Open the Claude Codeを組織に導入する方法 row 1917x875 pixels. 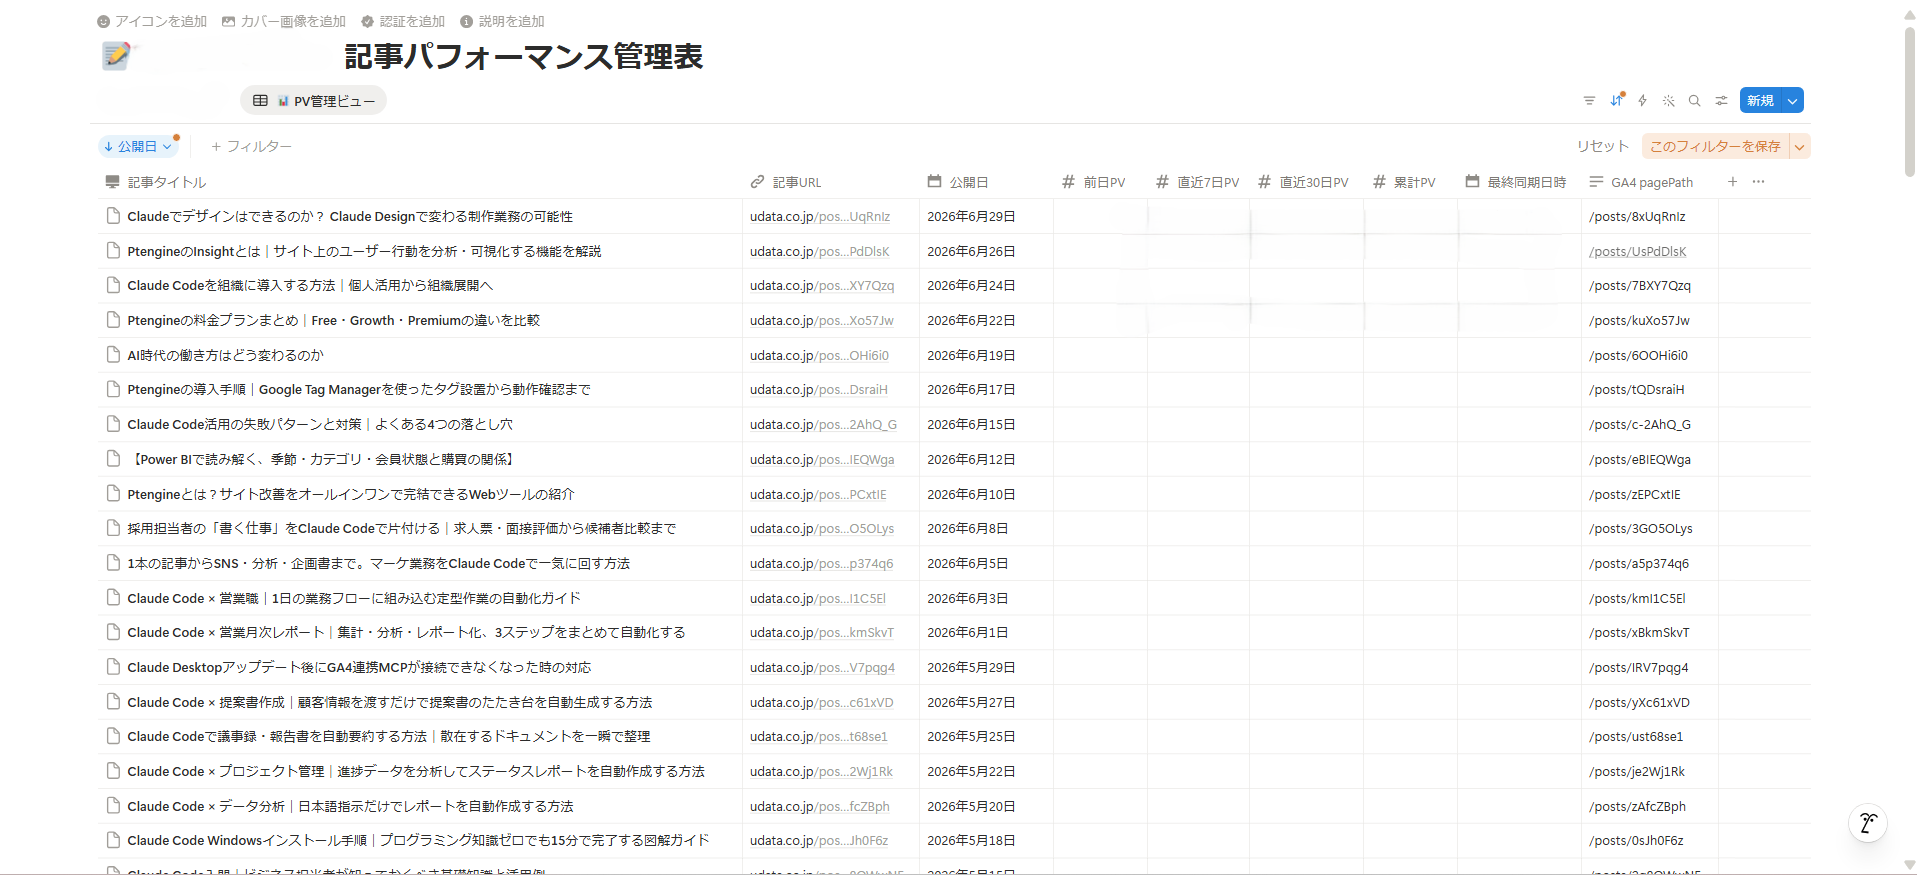(310, 285)
